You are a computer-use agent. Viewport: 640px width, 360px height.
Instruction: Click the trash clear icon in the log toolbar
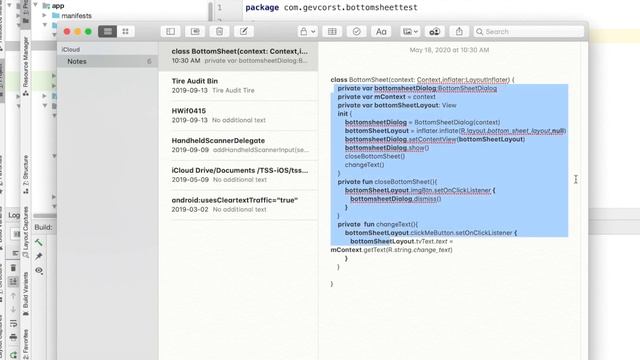tap(13, 268)
